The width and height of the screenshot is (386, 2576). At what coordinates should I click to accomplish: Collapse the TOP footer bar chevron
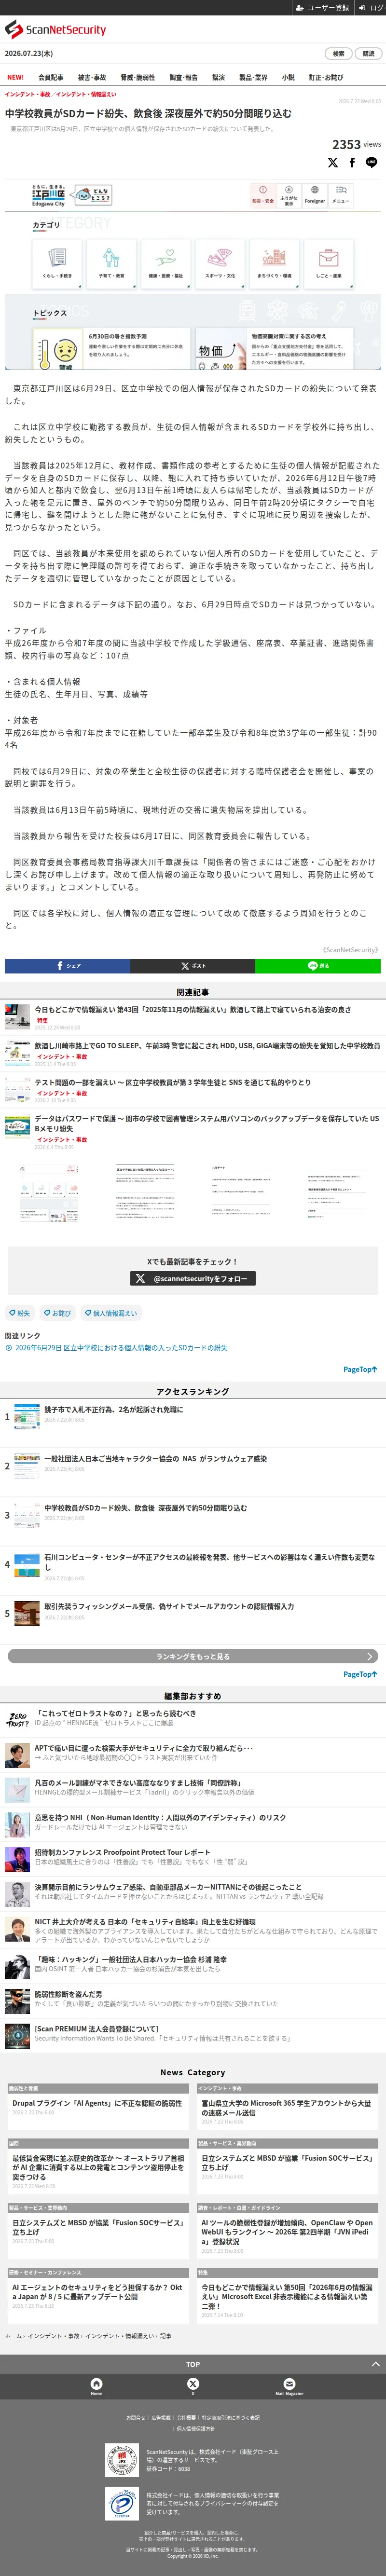click(x=375, y=2364)
